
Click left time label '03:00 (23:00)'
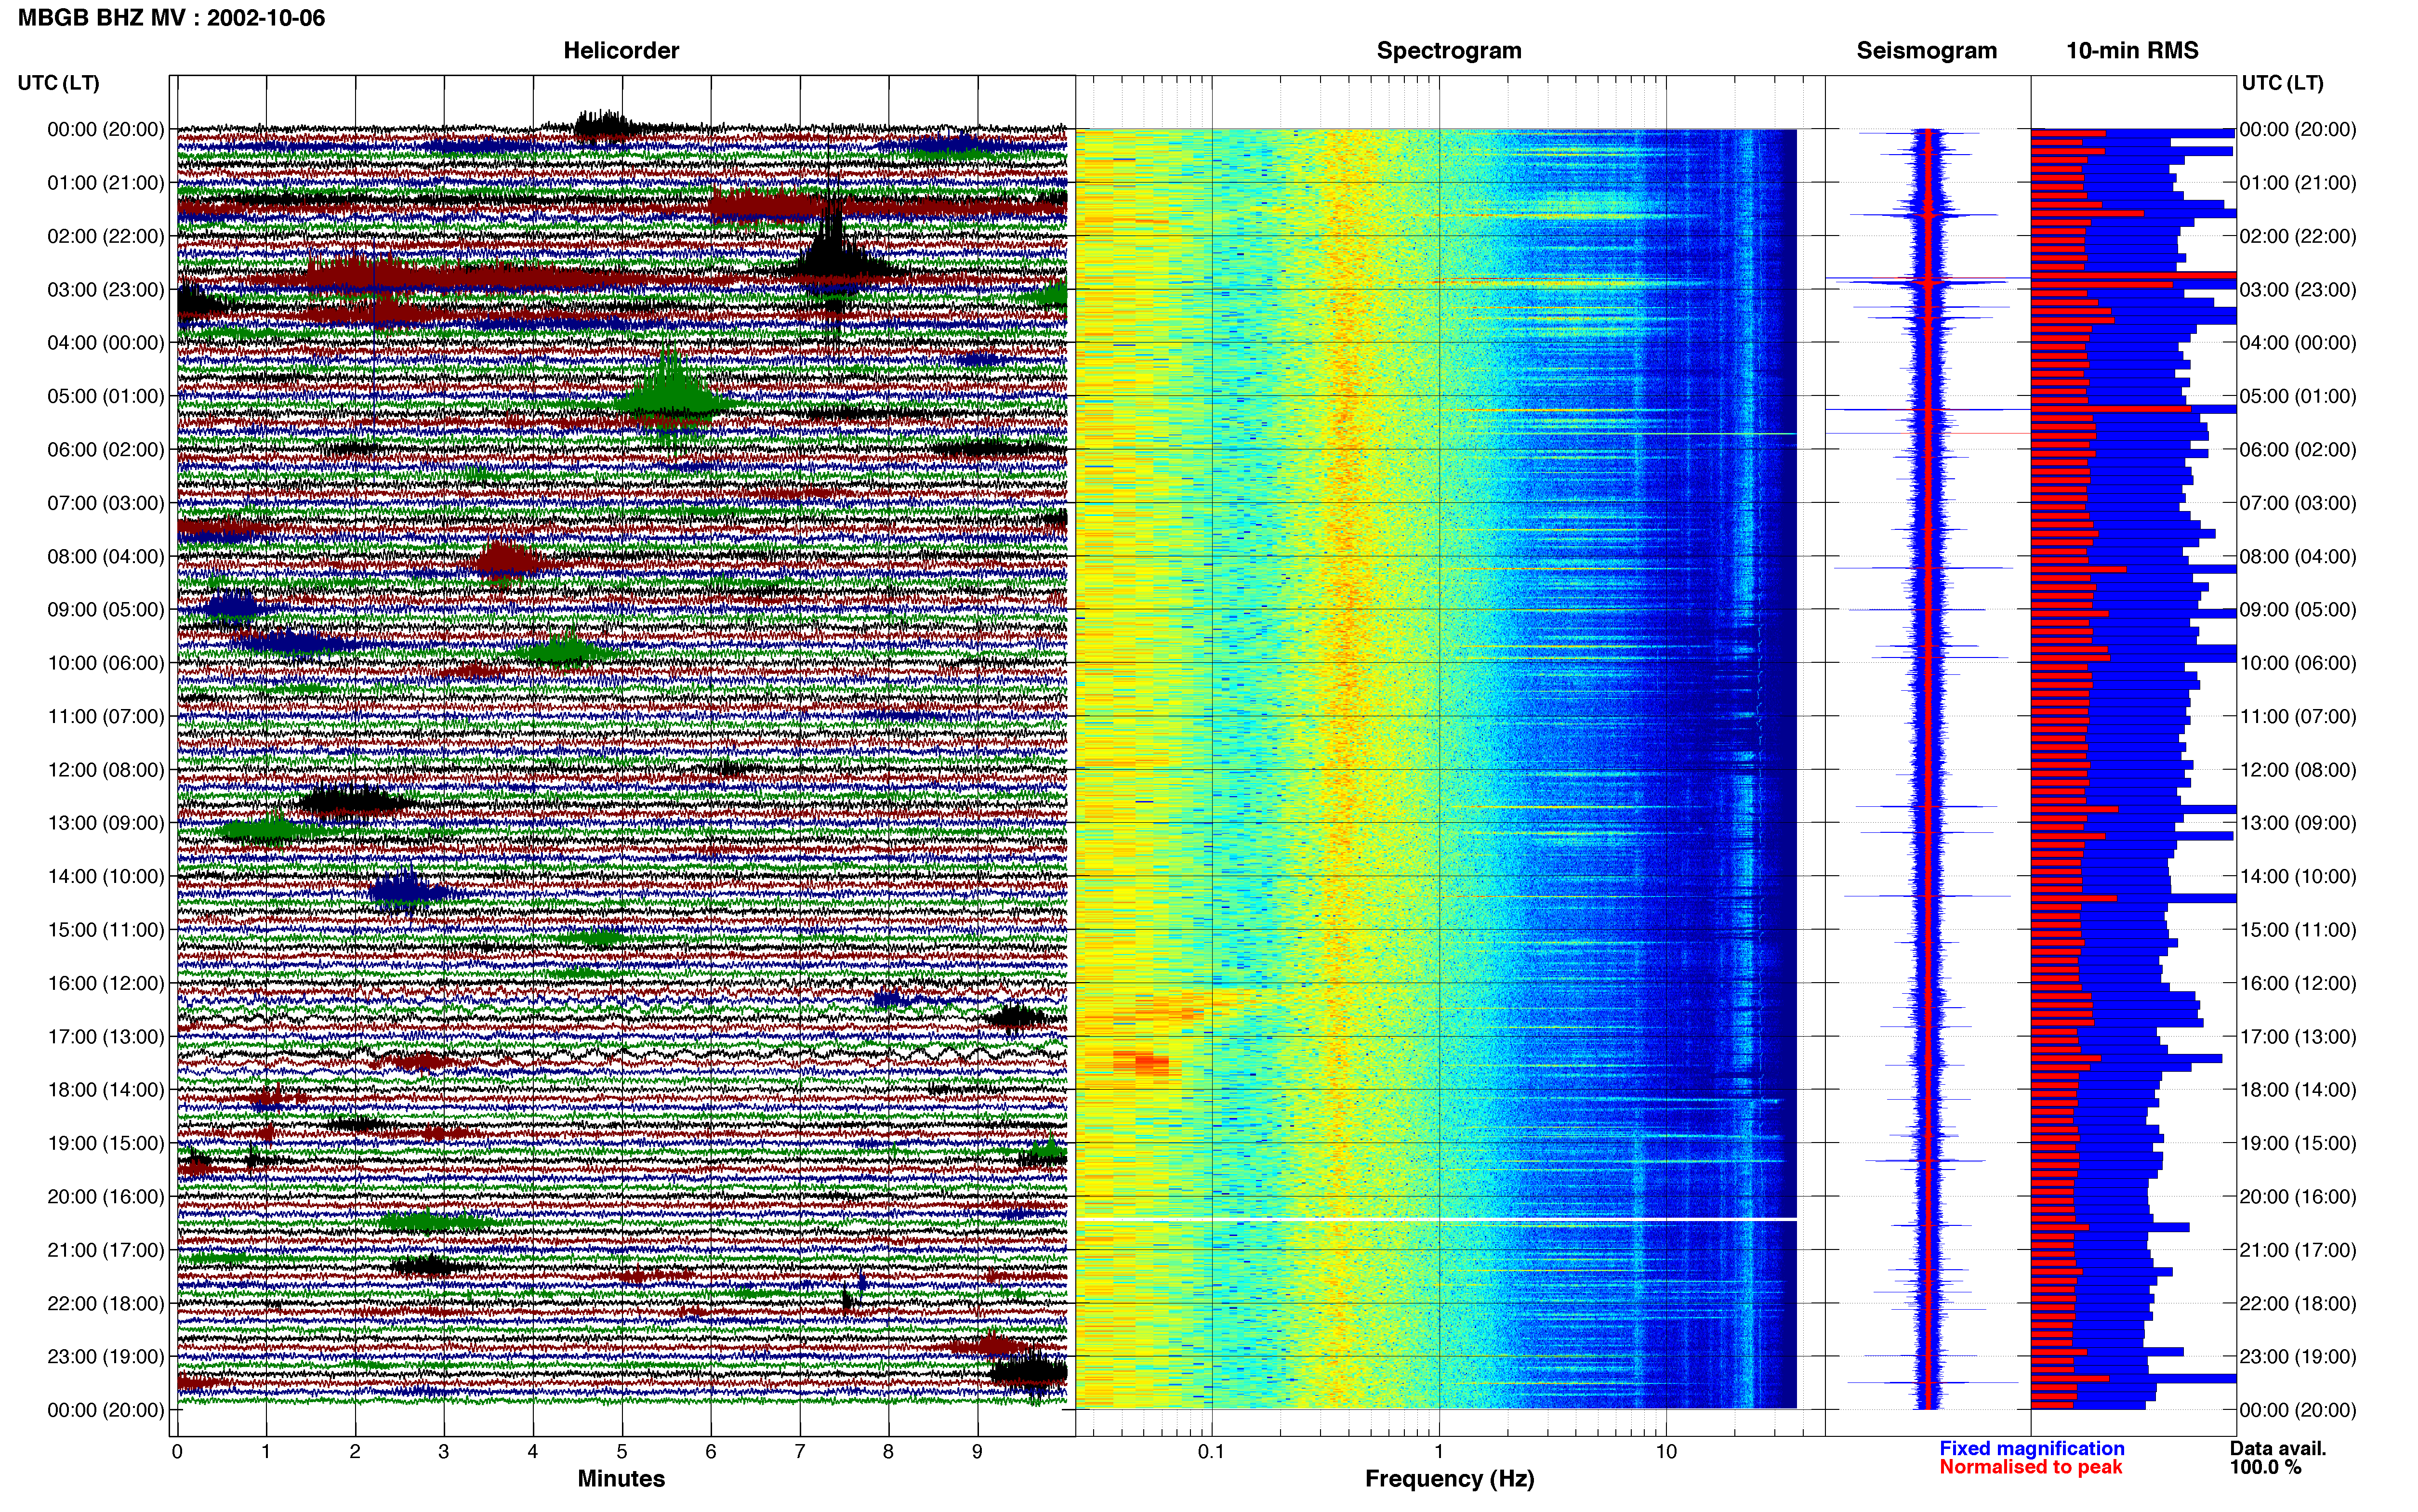tap(105, 290)
